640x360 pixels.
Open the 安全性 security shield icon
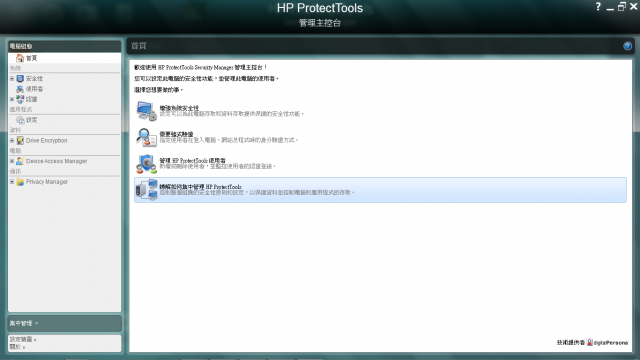click(20, 78)
